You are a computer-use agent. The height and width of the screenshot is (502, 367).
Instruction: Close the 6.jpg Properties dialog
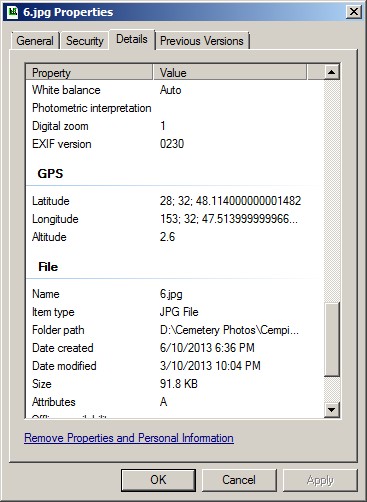coord(354,12)
